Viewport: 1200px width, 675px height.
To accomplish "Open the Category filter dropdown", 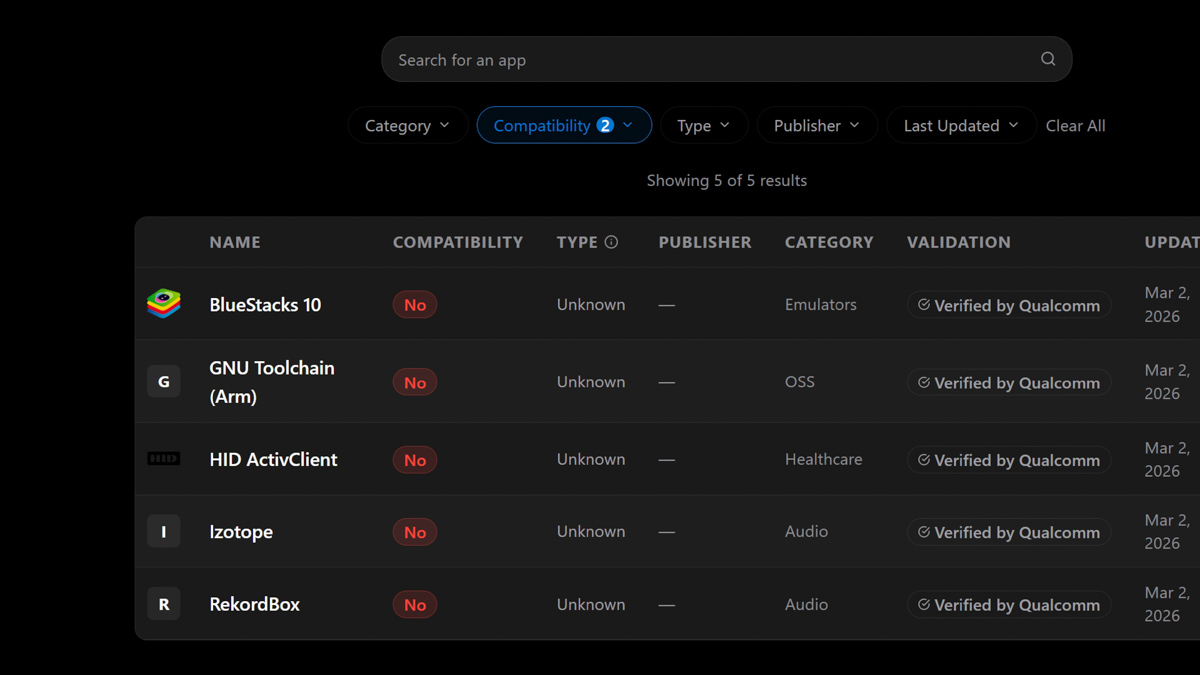I will pos(407,125).
